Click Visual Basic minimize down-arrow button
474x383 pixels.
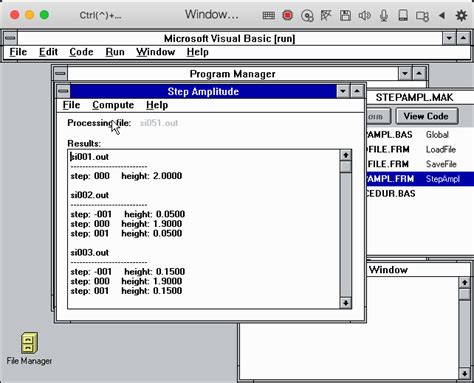[x=449, y=38]
